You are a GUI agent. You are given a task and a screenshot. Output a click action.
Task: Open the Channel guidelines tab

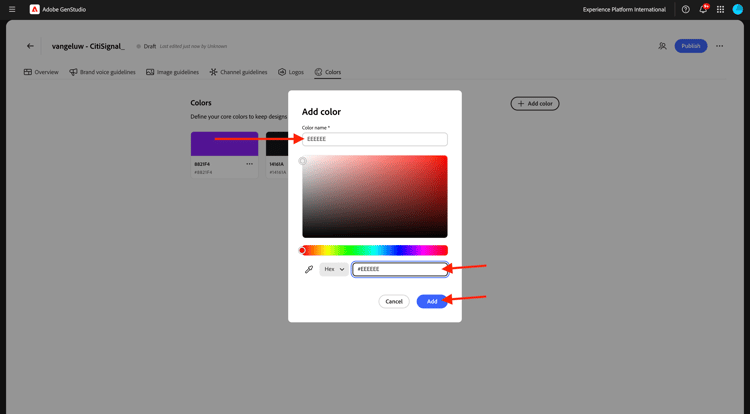[x=238, y=72]
